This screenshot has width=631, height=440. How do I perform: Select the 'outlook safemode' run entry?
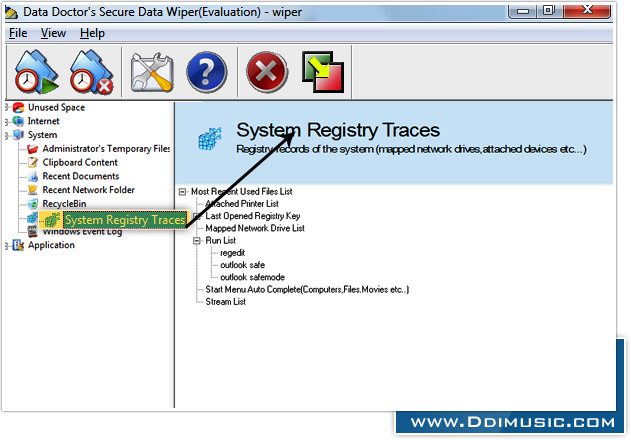[x=252, y=277]
